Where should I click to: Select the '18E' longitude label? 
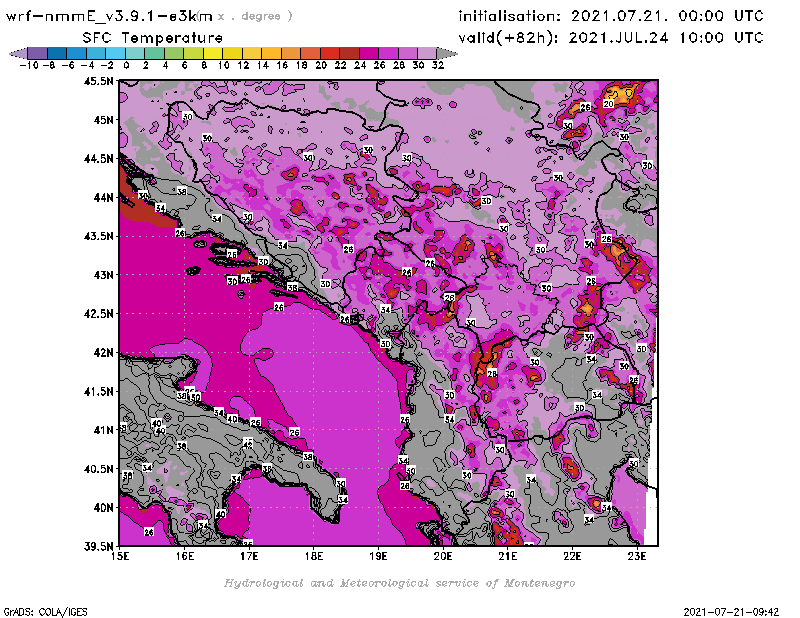tap(314, 556)
